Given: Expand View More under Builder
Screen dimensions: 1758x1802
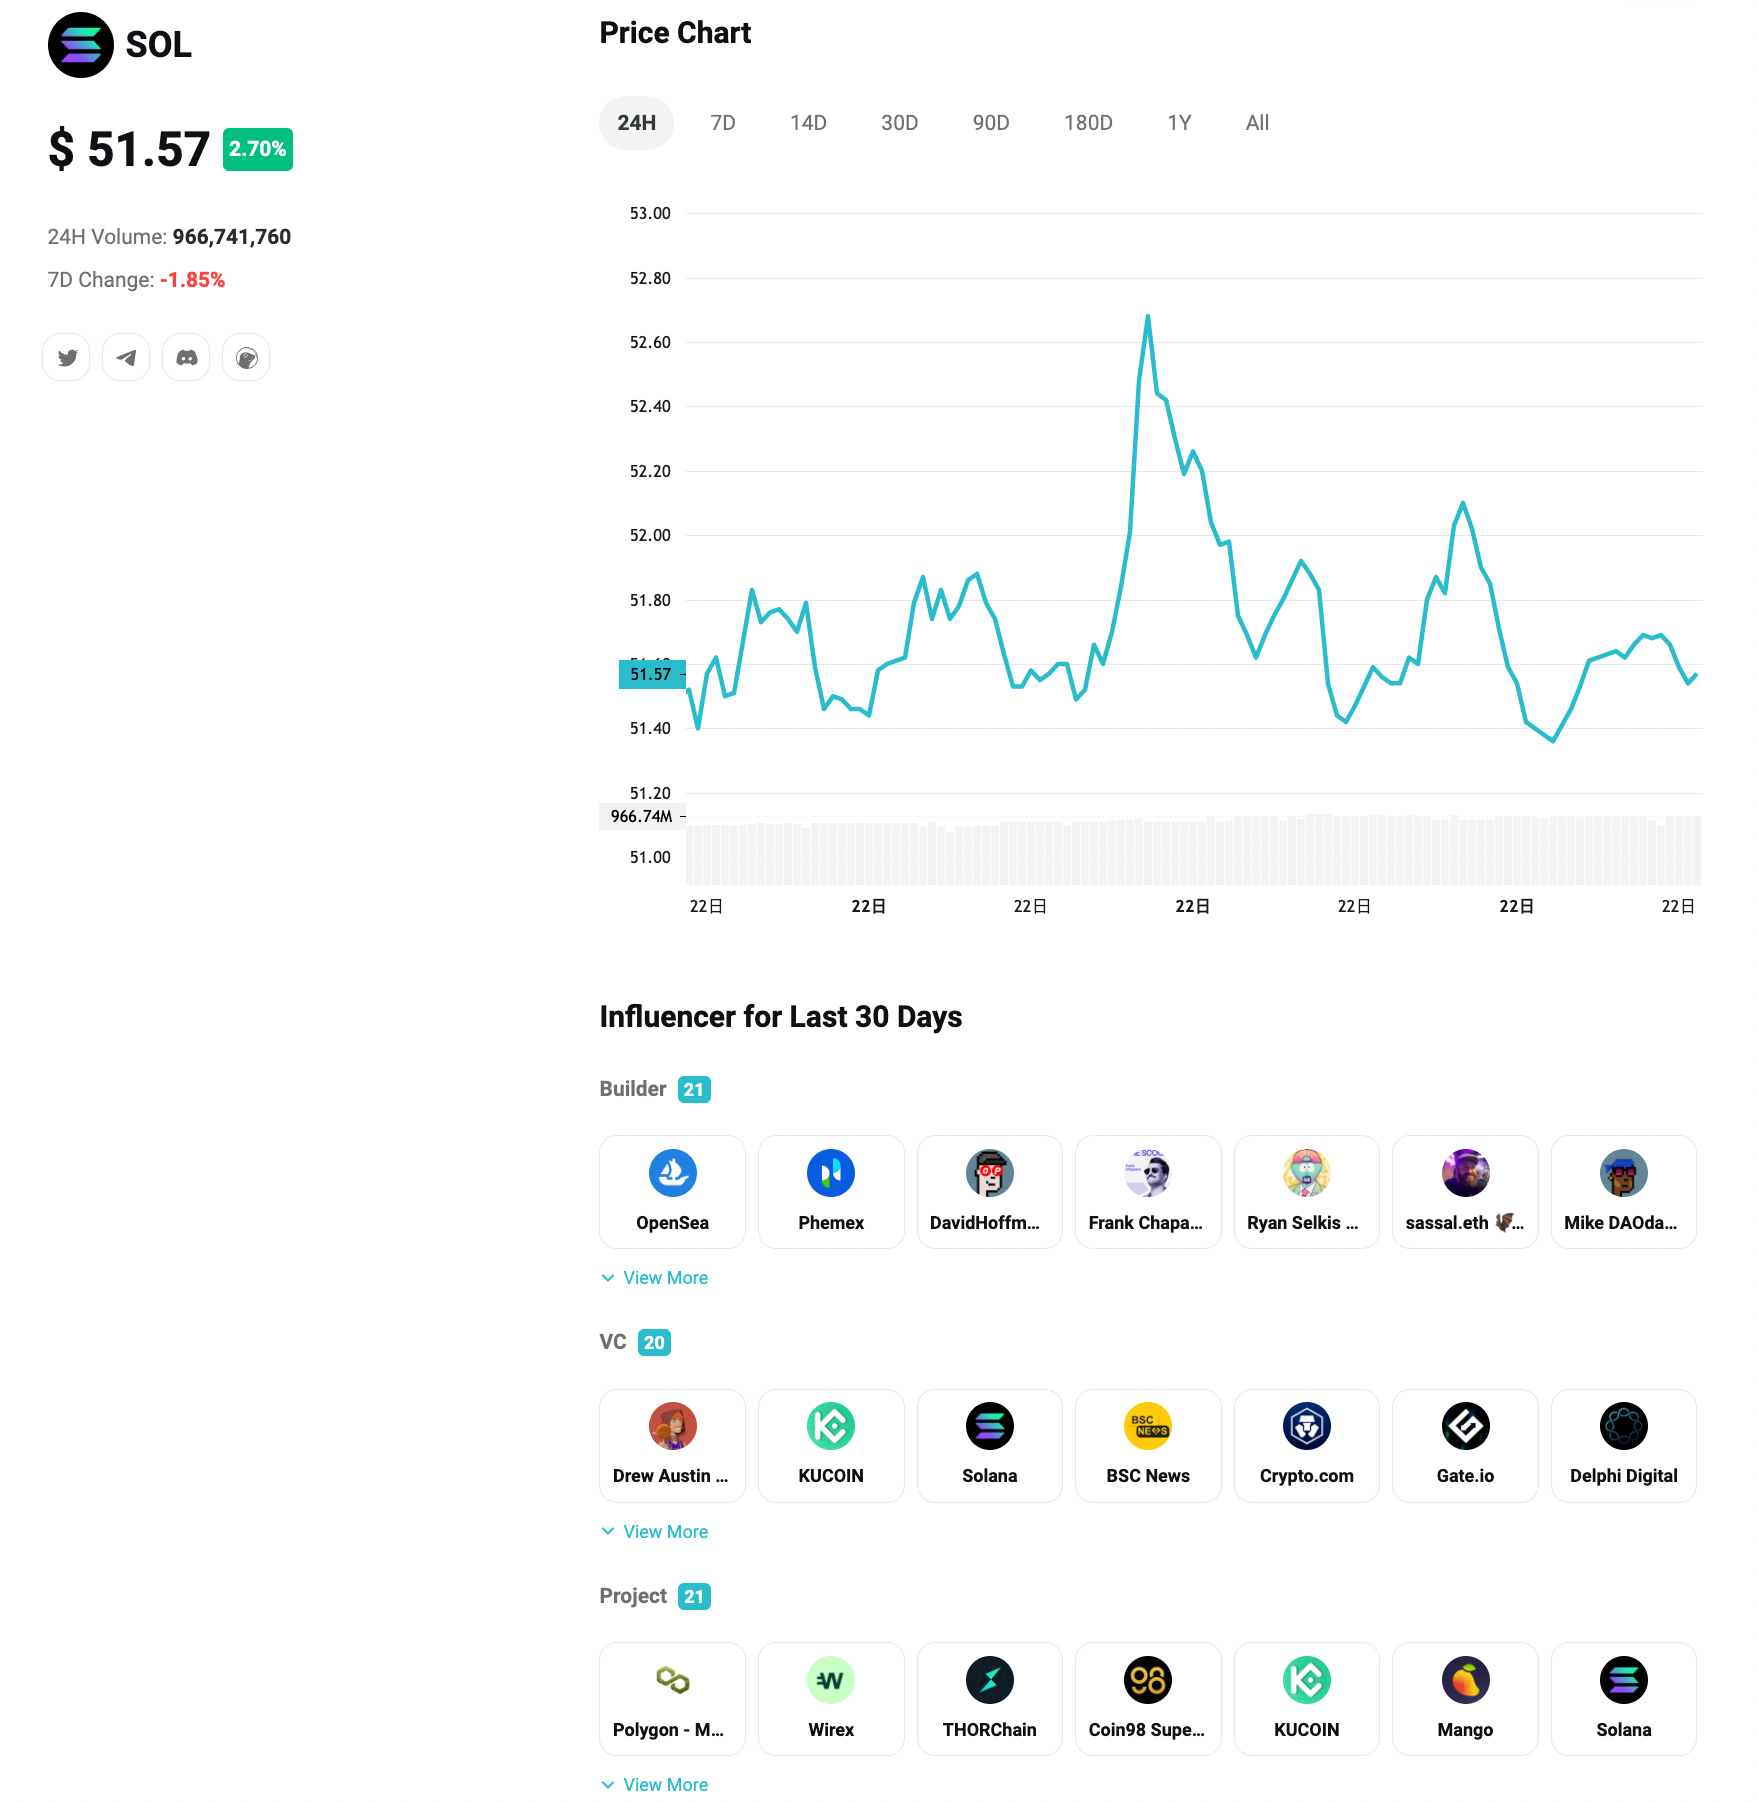Looking at the screenshot, I should pyautogui.click(x=655, y=1278).
